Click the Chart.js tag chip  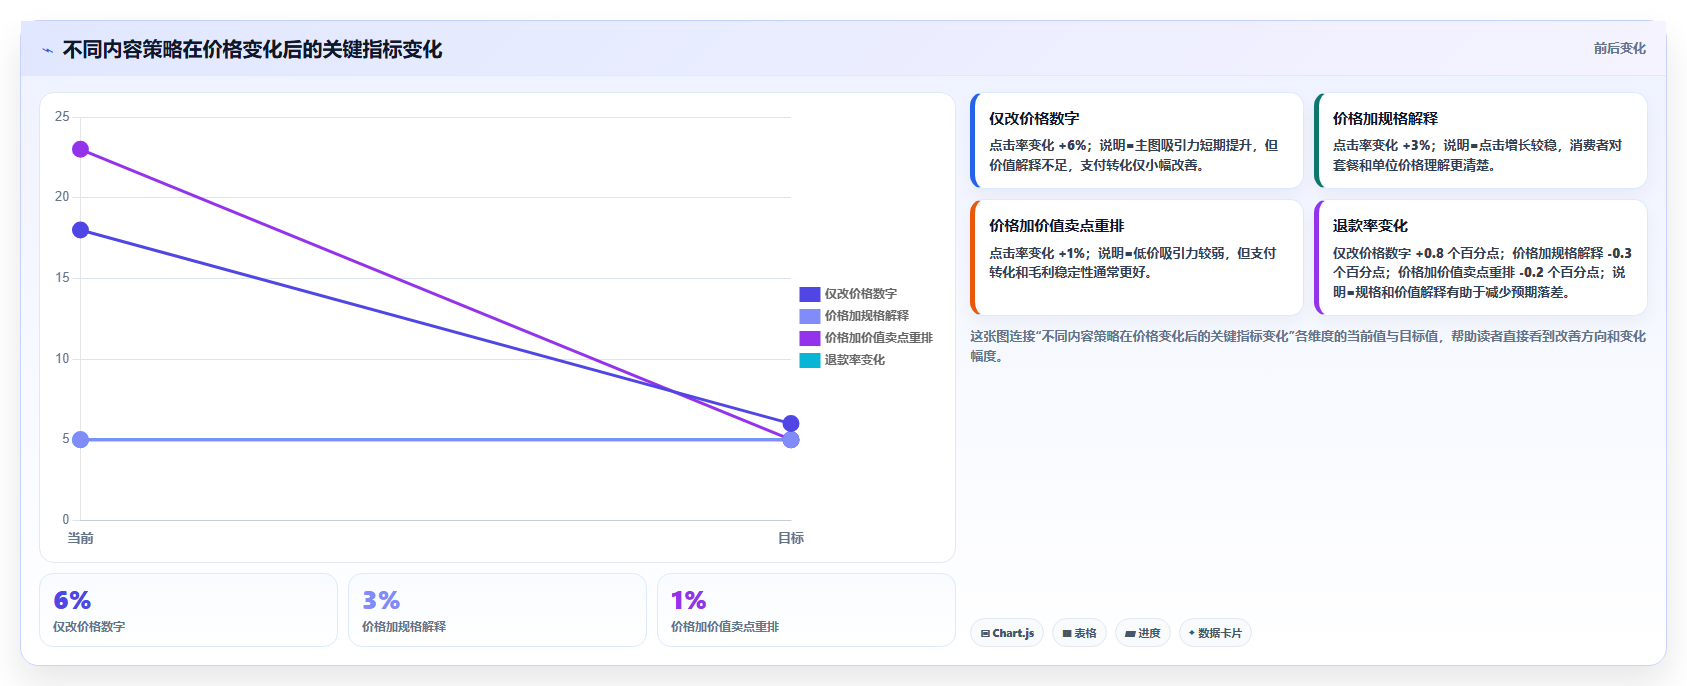[1007, 633]
